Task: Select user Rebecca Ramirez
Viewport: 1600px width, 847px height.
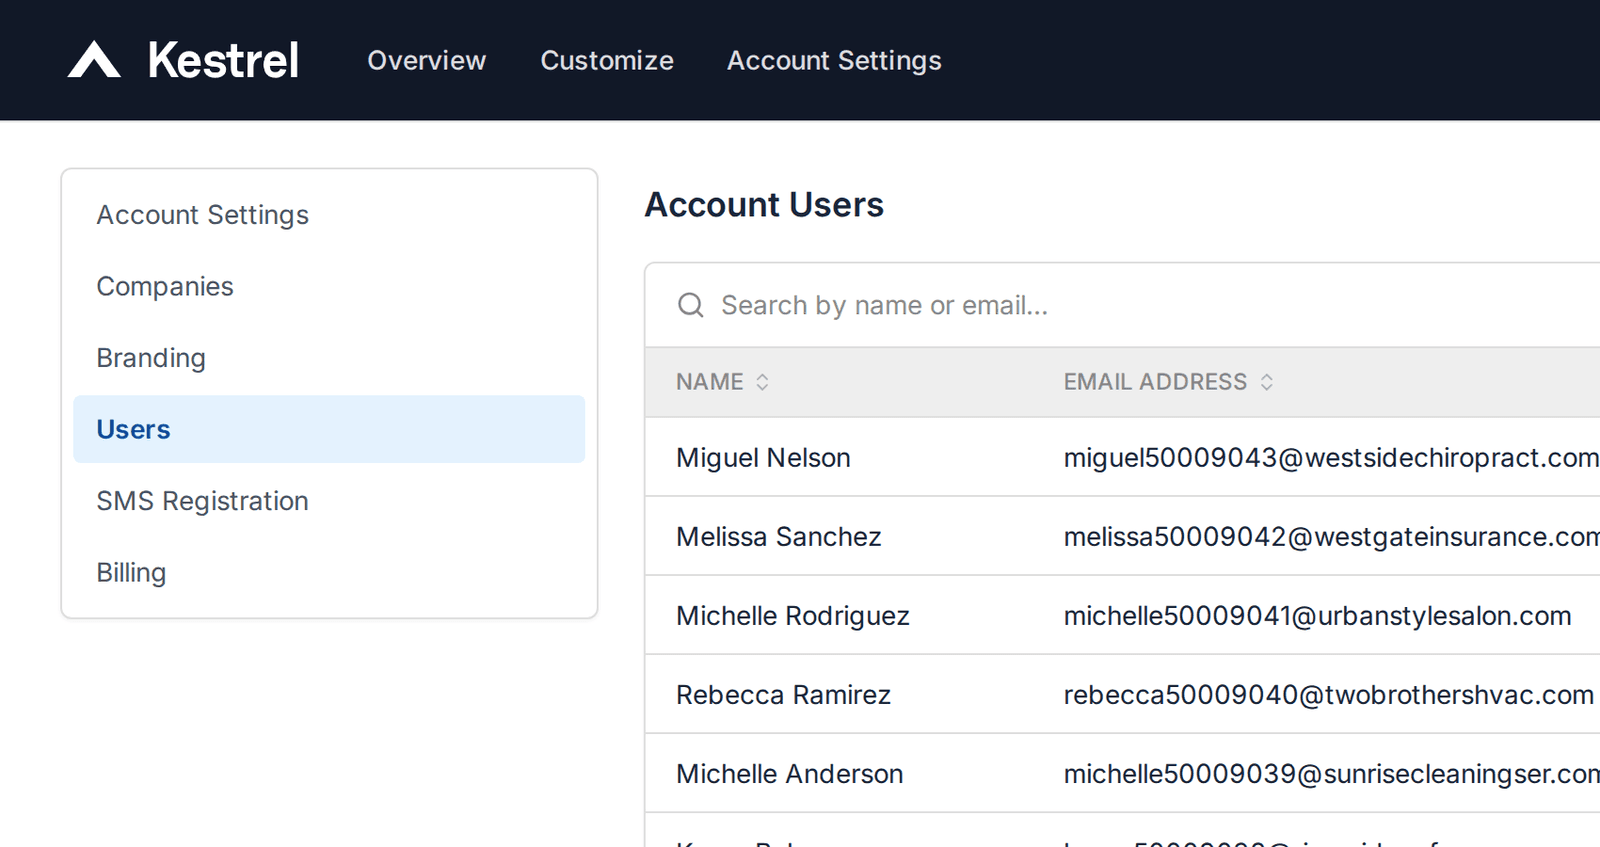Action: click(x=783, y=695)
